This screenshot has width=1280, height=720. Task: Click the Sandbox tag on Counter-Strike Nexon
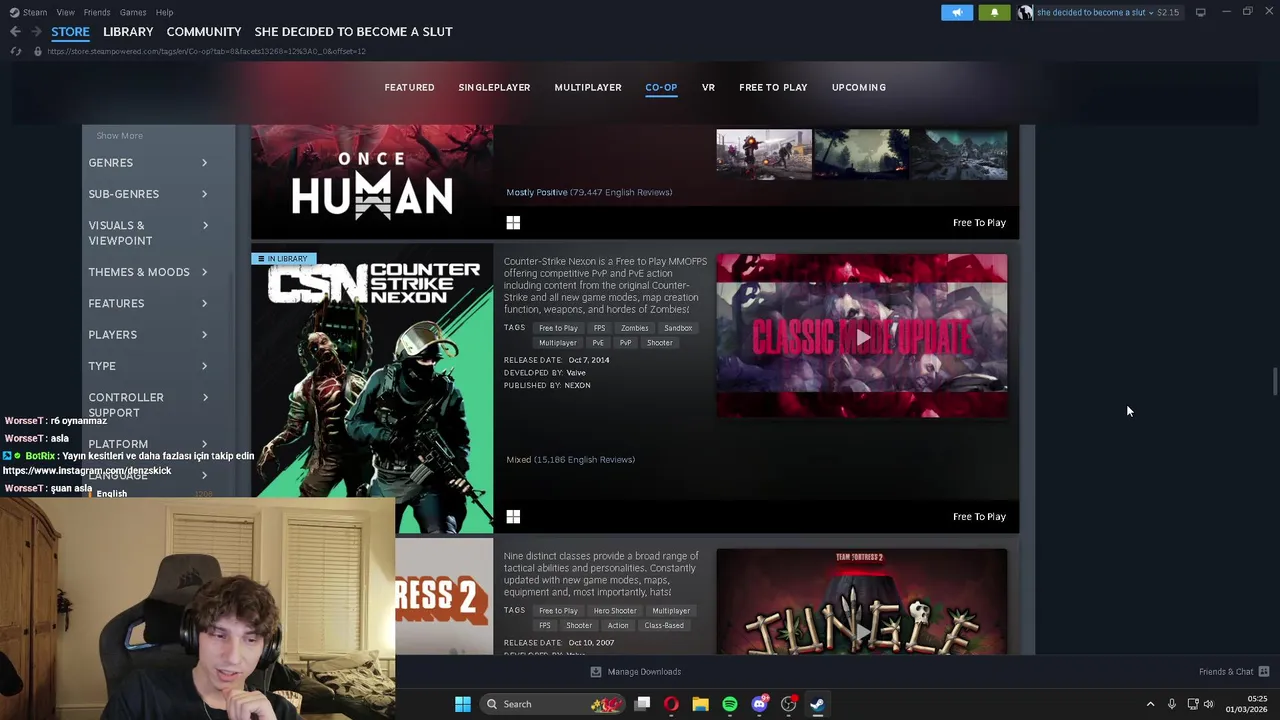(x=678, y=328)
